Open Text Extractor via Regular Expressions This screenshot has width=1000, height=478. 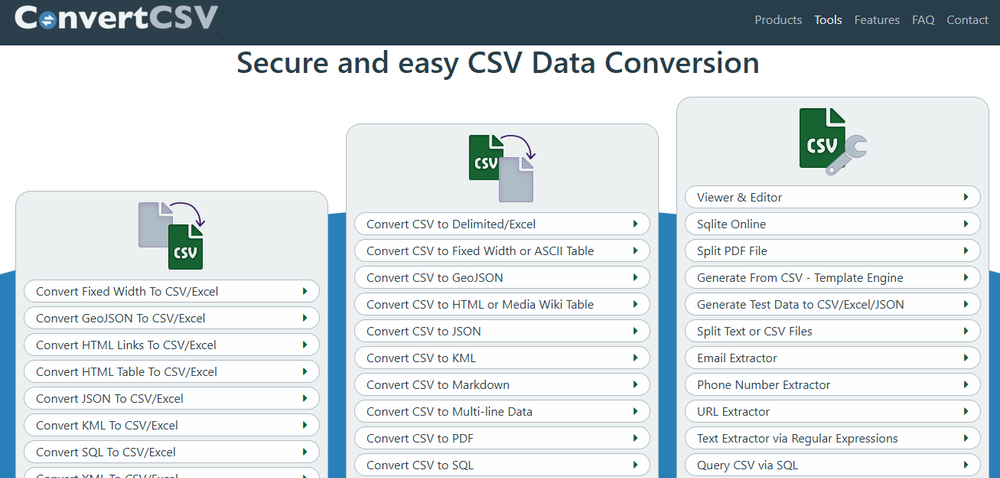[832, 438]
